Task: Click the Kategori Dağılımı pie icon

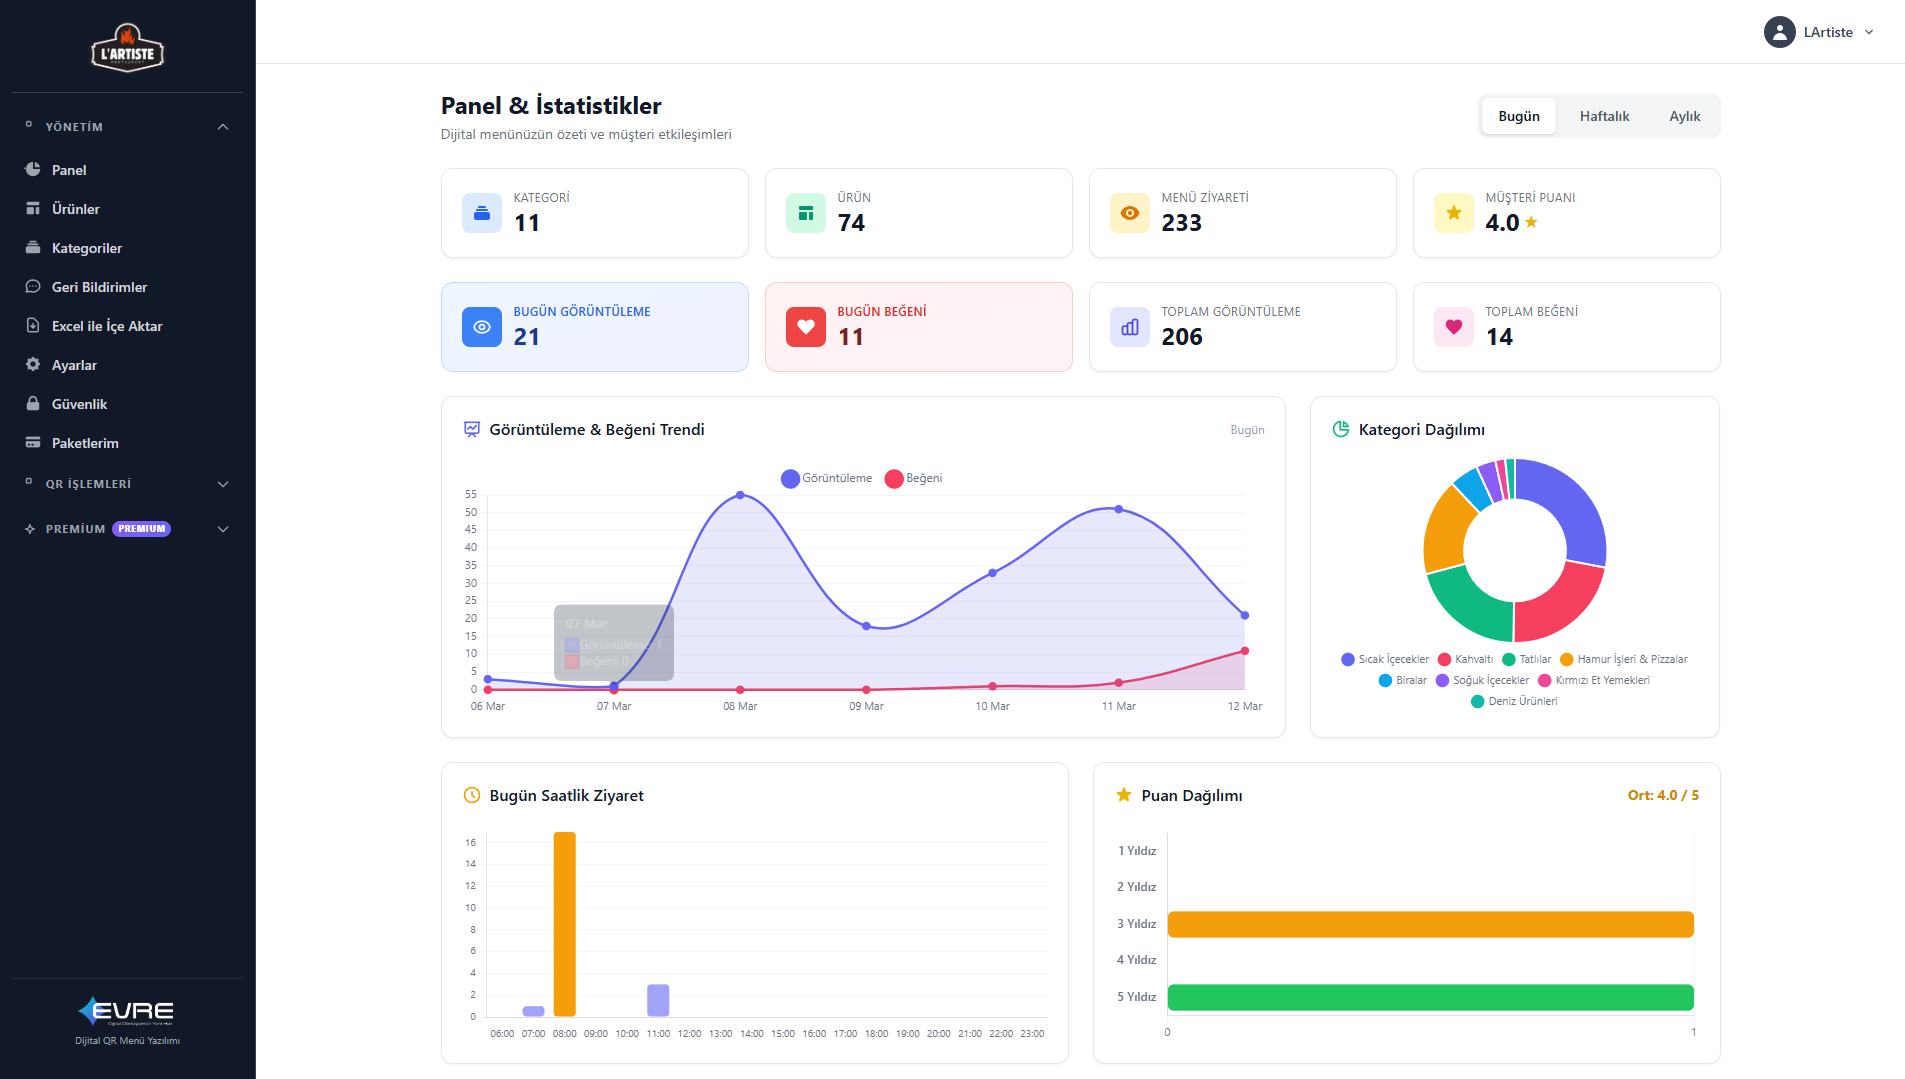Action: (x=1341, y=429)
